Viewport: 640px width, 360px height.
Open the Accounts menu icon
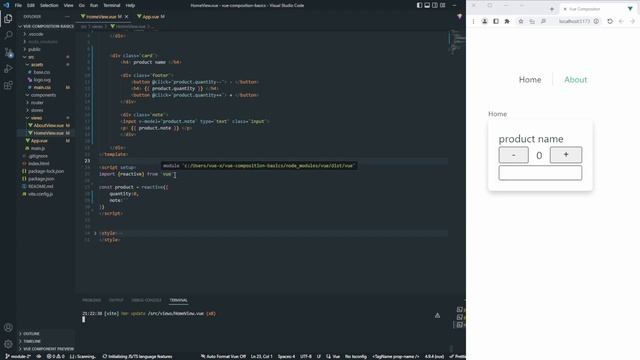8,327
